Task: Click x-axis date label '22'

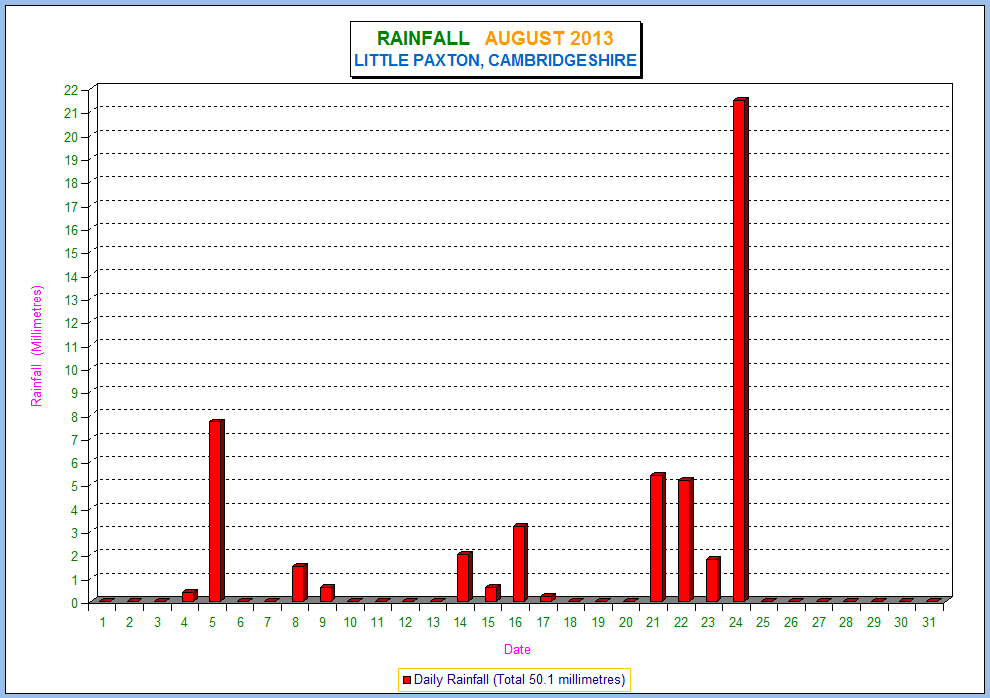Action: click(681, 622)
